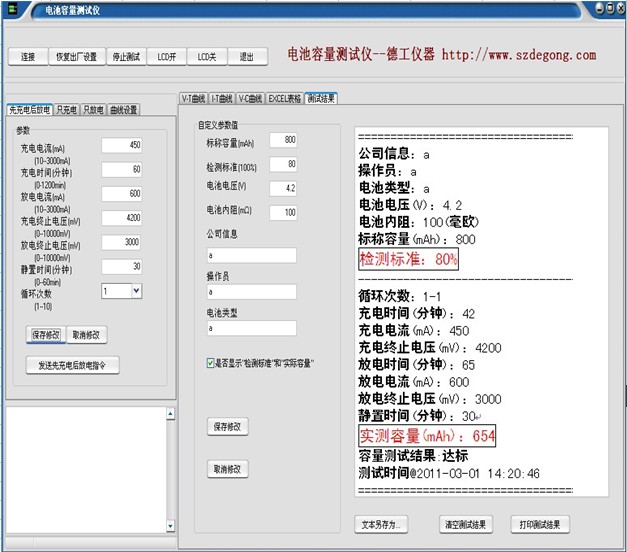Click 发送先充电后放电指令 button
Screen dimensions: 627x552
(x=72, y=365)
